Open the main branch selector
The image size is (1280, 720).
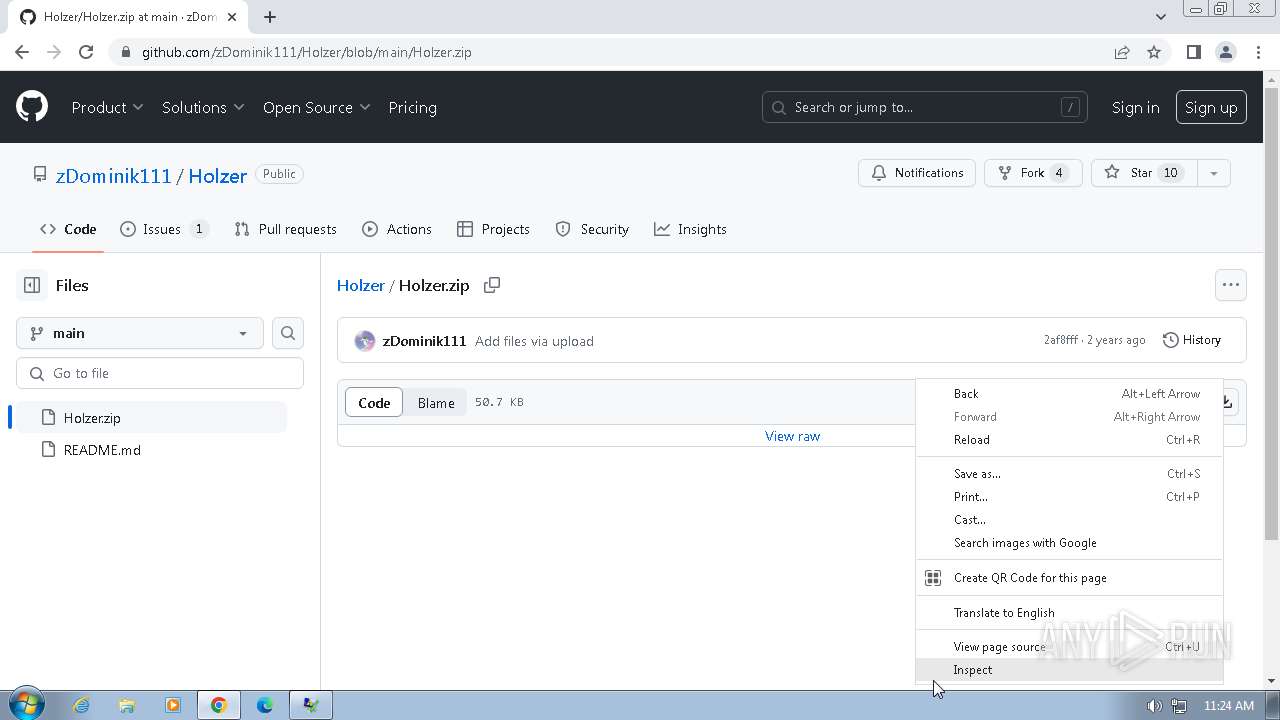[x=139, y=333]
